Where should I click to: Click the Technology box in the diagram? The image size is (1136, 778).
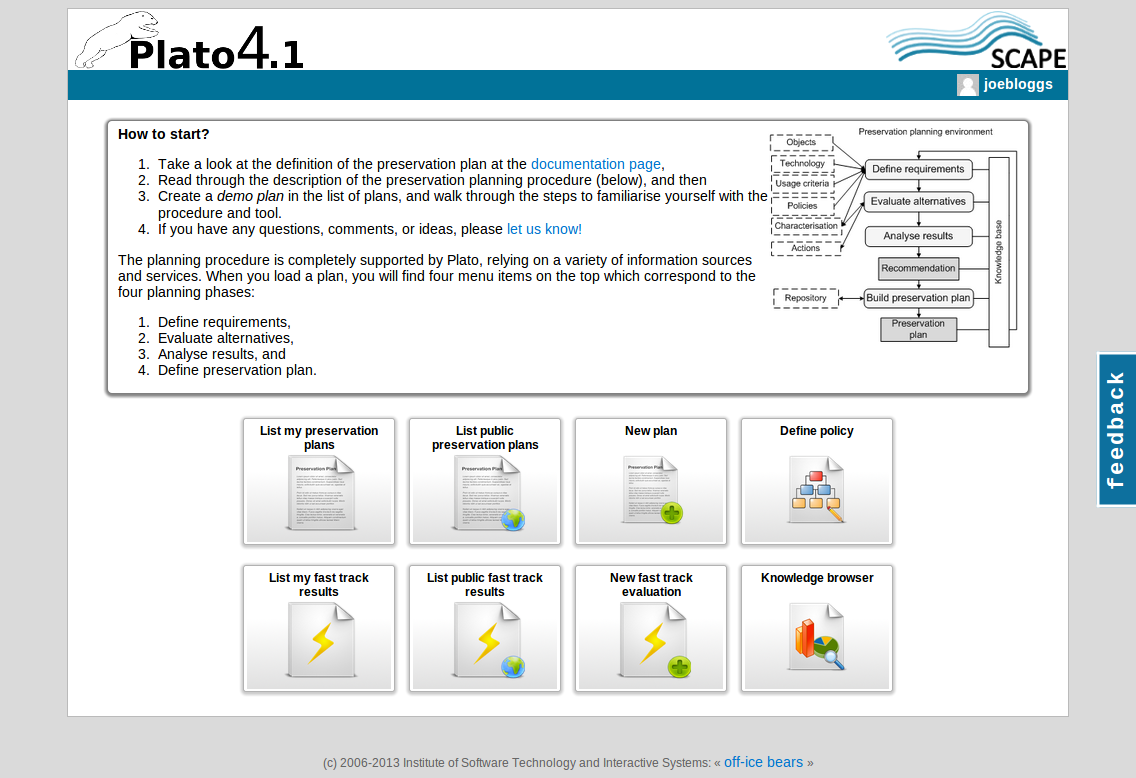[802, 164]
